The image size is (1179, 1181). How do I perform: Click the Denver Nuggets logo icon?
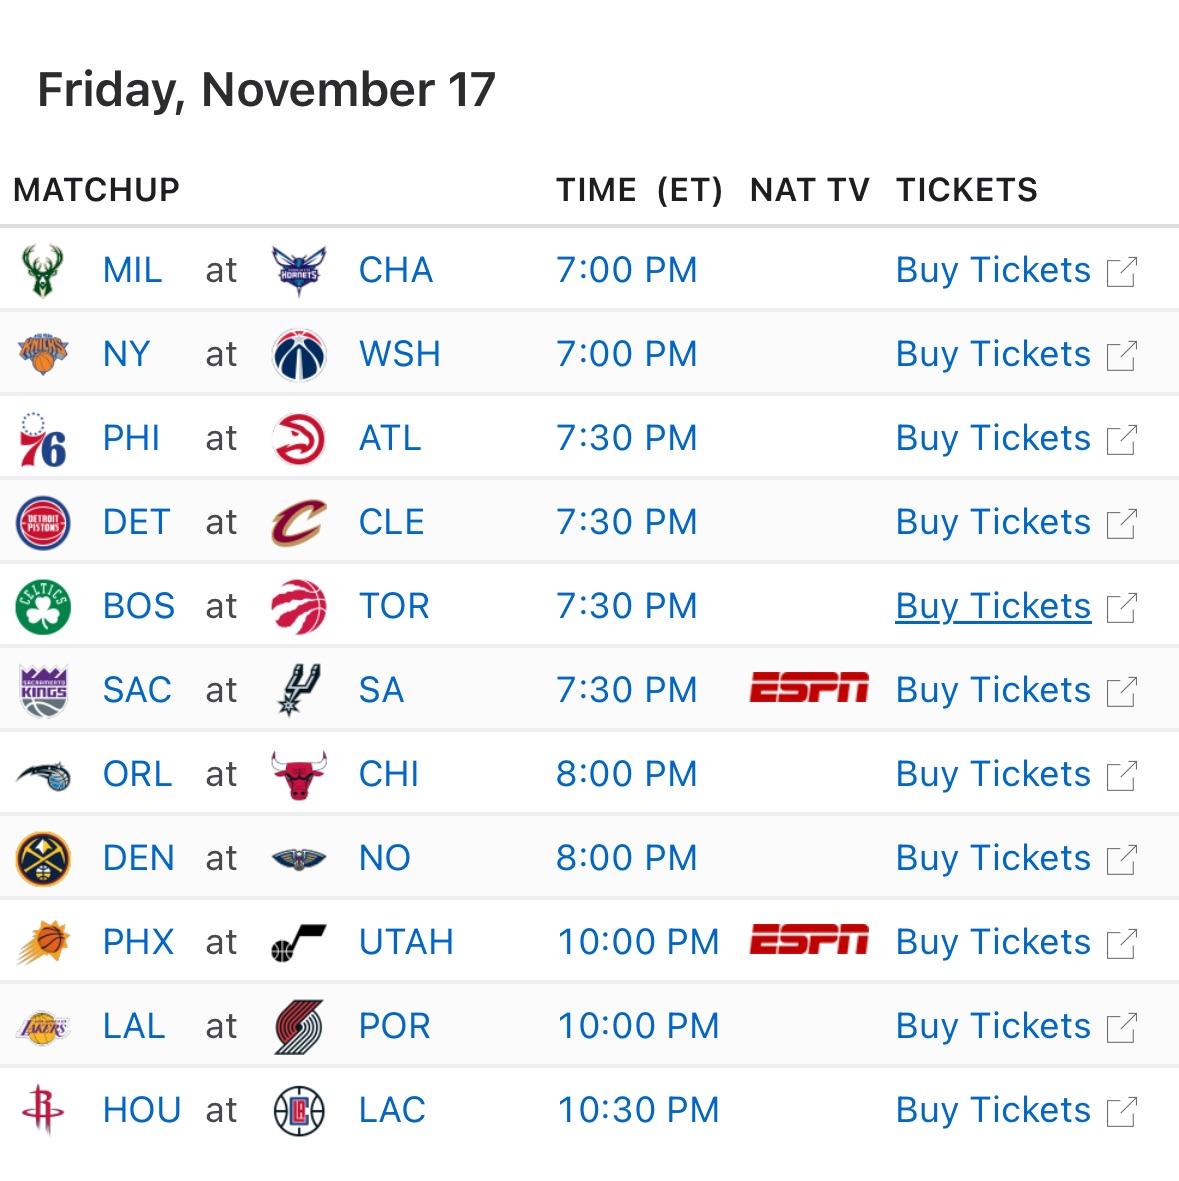[42, 859]
